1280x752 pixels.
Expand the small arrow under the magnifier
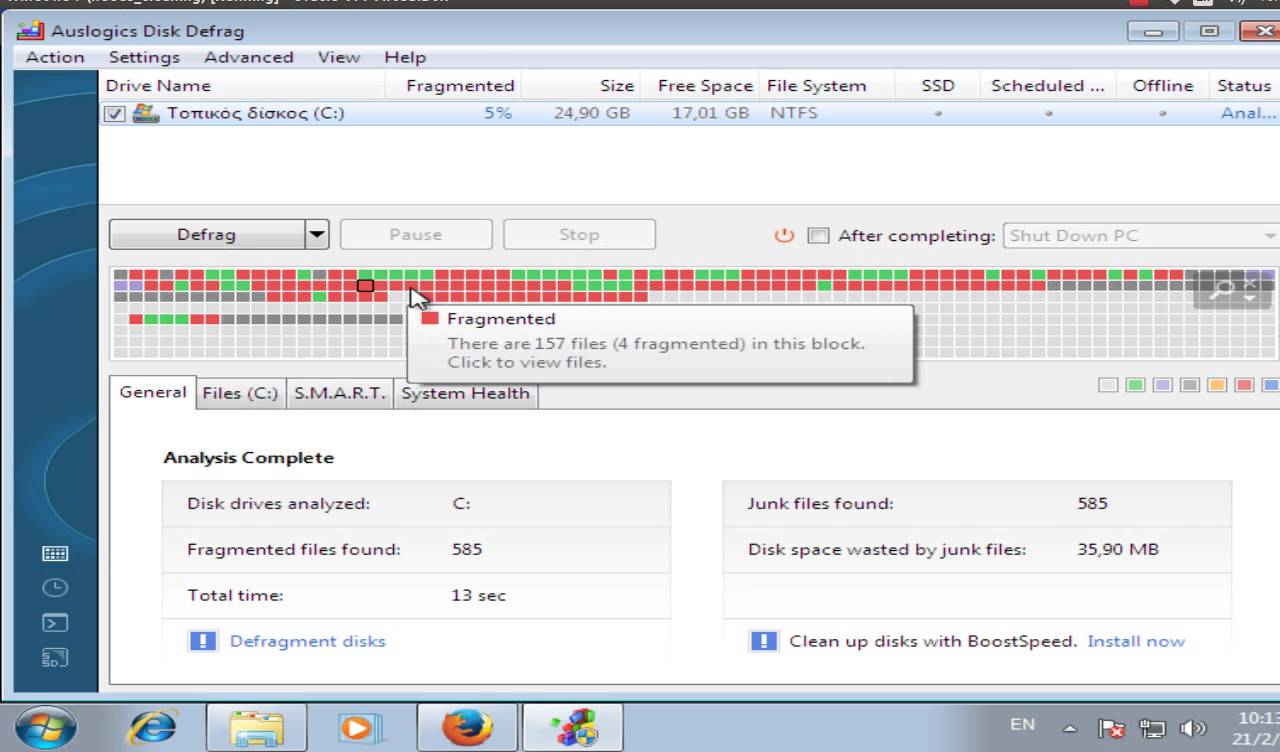1250,297
